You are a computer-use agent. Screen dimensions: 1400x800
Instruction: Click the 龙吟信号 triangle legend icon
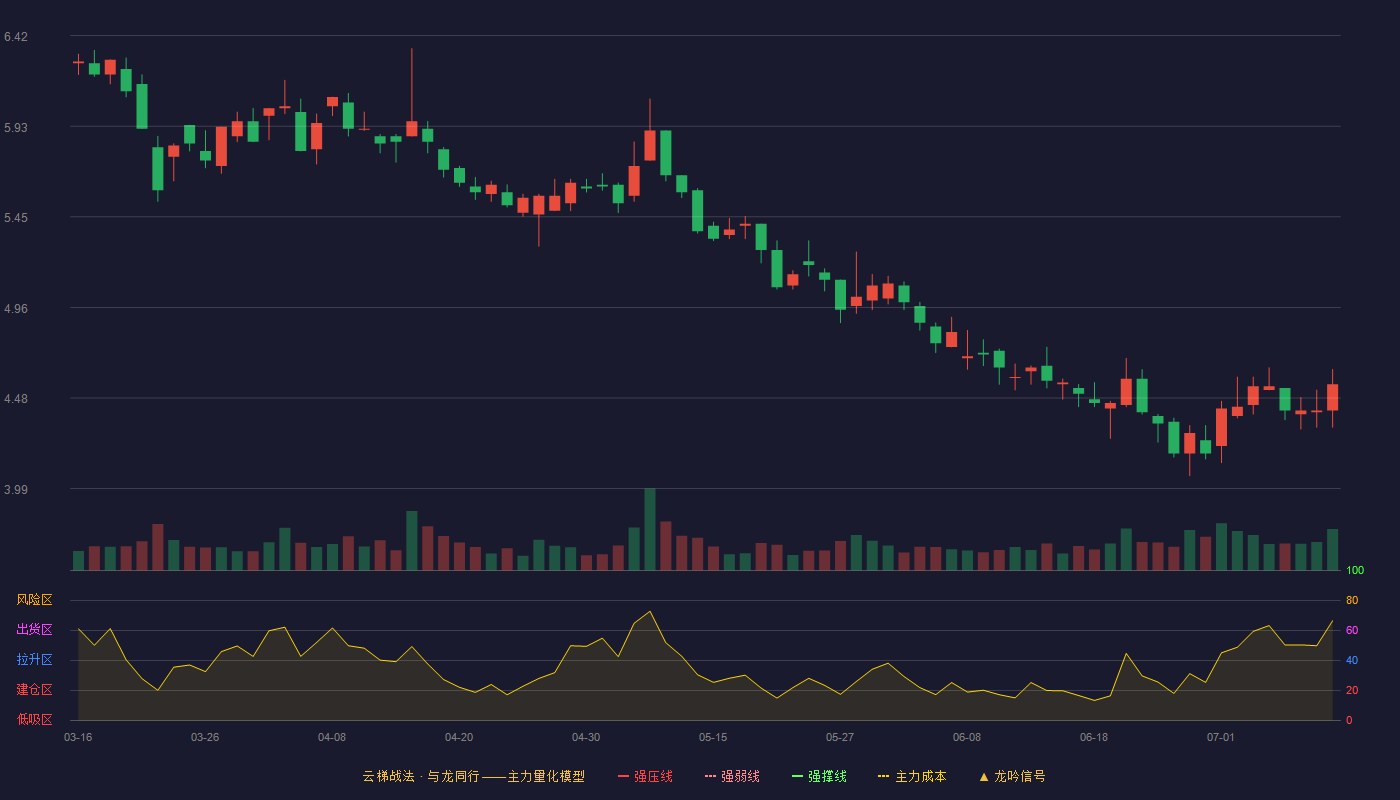point(984,776)
